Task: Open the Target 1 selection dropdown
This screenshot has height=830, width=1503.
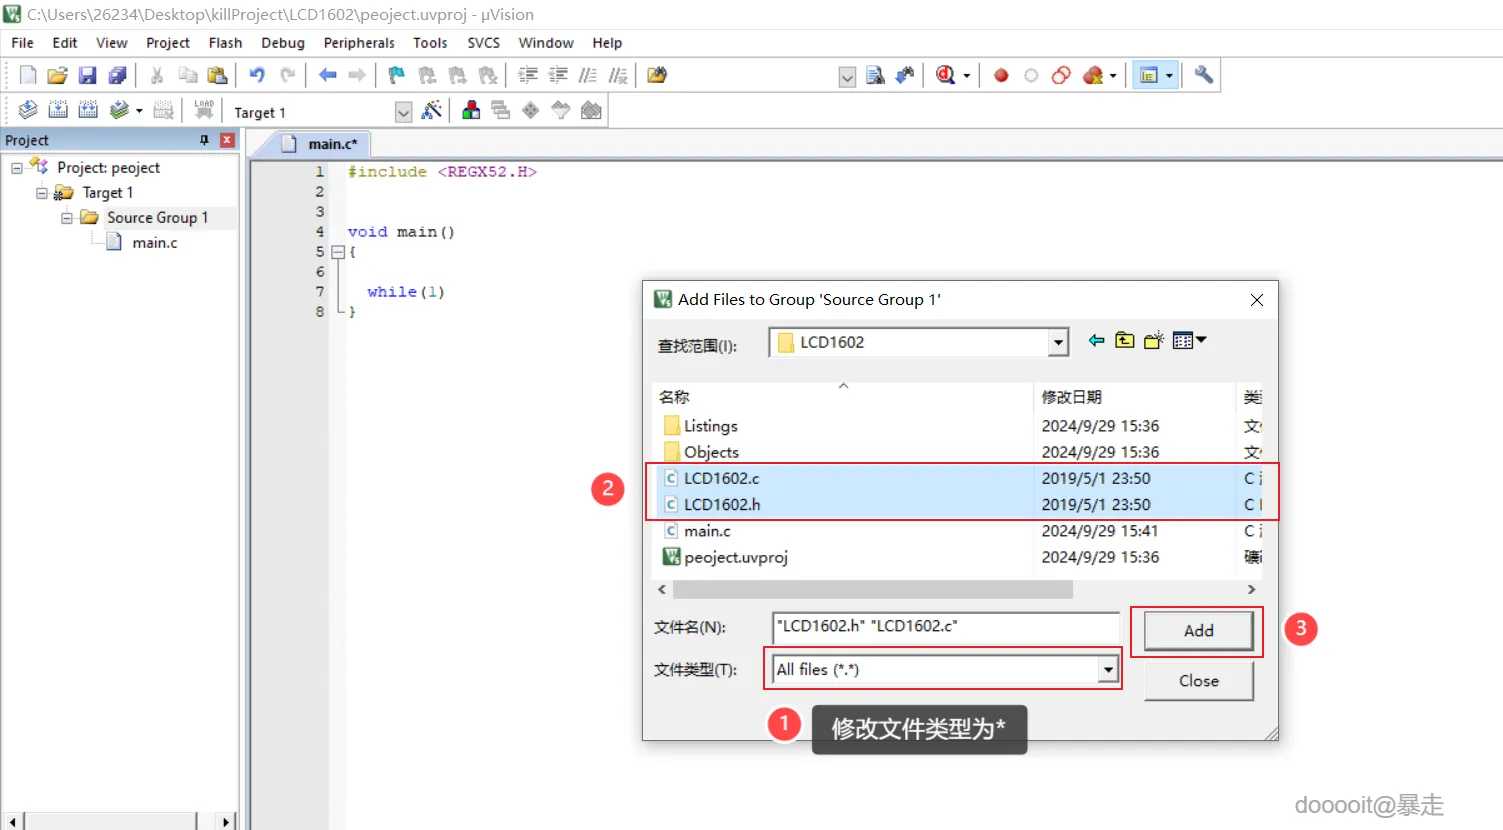Action: [403, 112]
